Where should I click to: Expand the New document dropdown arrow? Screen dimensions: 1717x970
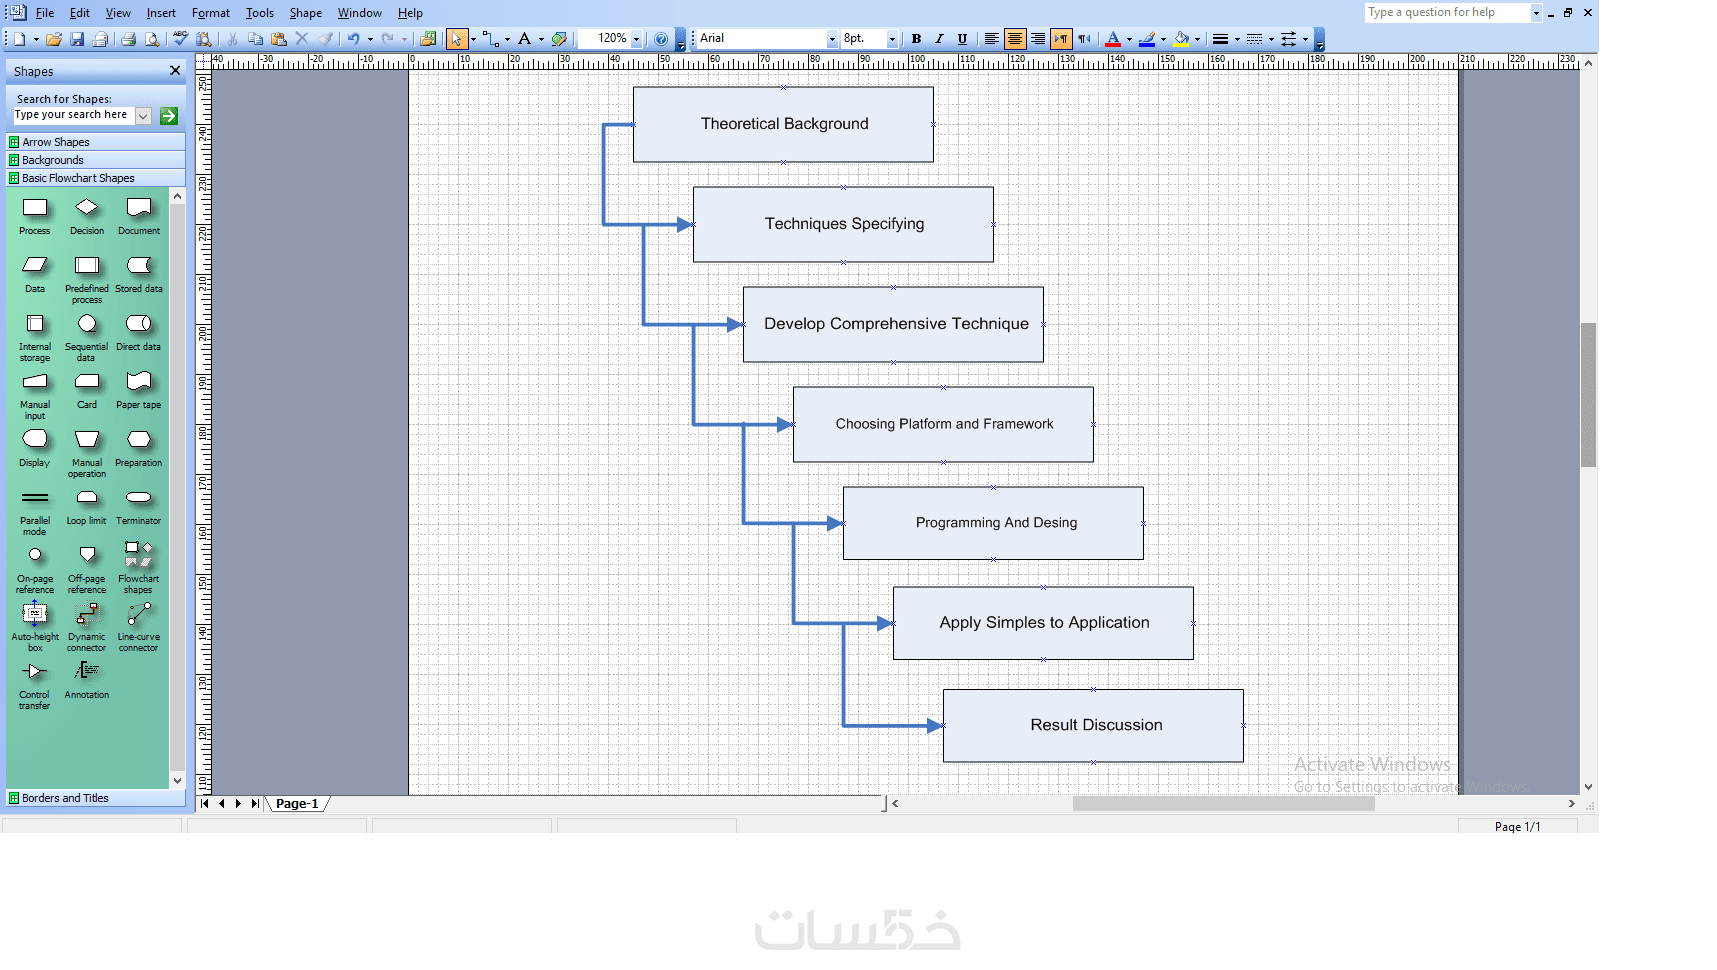(x=36, y=39)
